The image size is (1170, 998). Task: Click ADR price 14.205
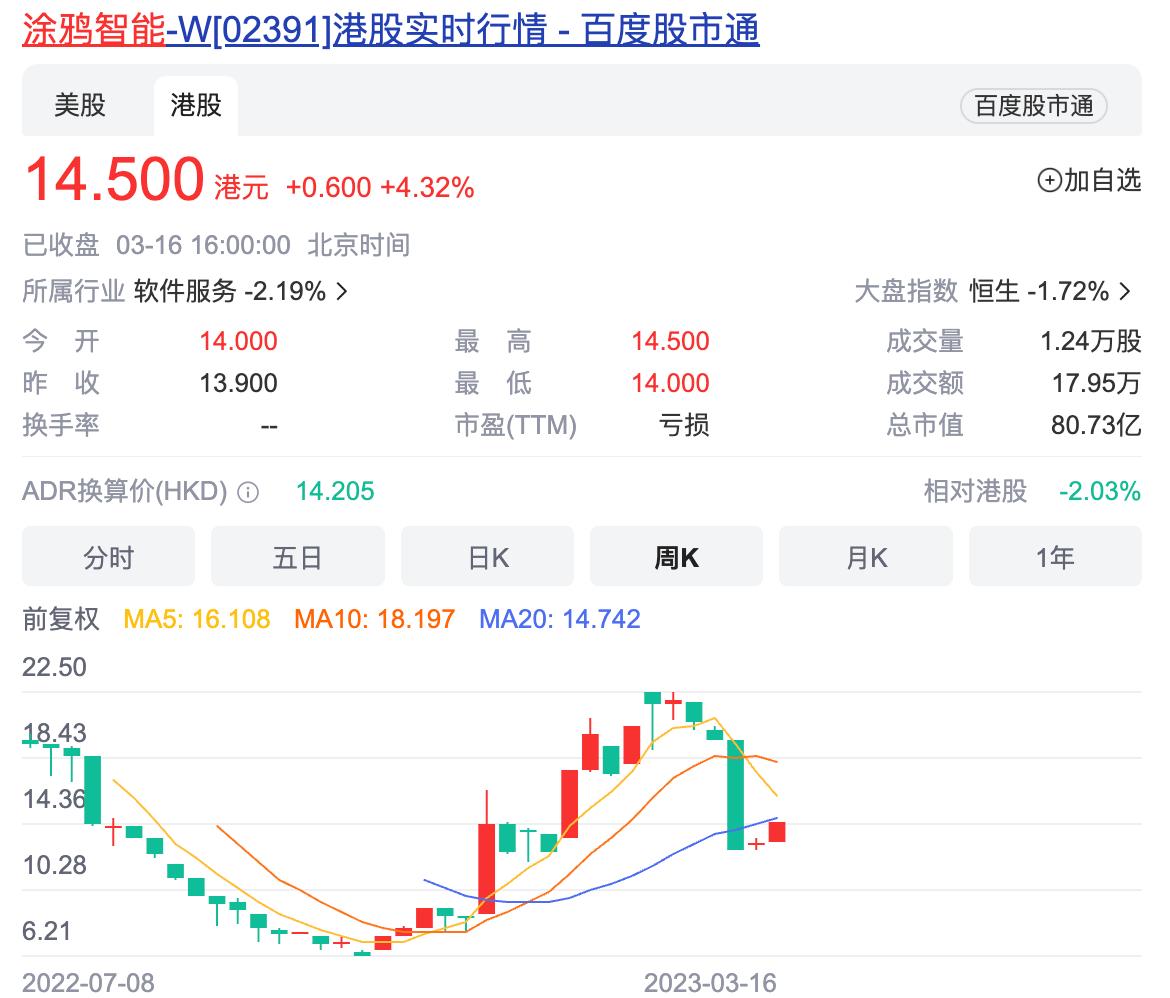click(335, 491)
